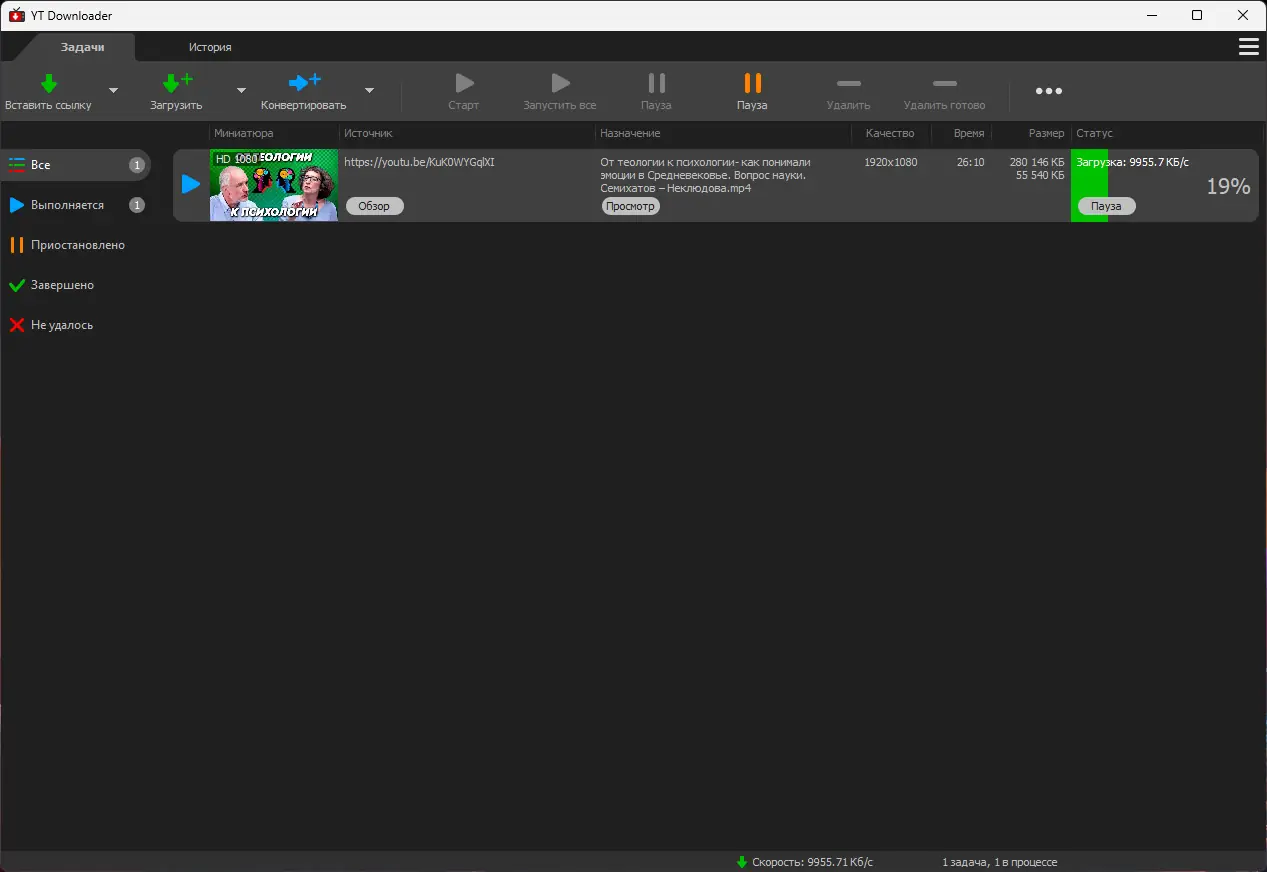Click the Источник column header
The width and height of the screenshot is (1267, 872).
pyautogui.click(x=369, y=133)
